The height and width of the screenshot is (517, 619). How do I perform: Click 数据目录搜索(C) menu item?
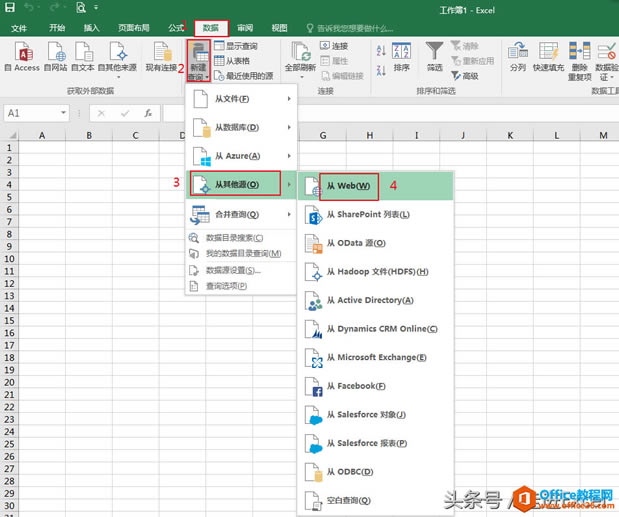coord(242,238)
